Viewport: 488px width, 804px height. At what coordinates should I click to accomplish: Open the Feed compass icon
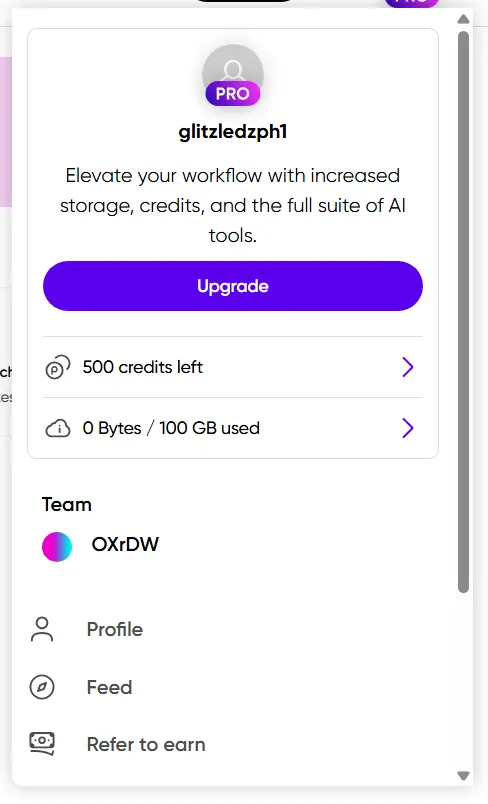tap(42, 687)
